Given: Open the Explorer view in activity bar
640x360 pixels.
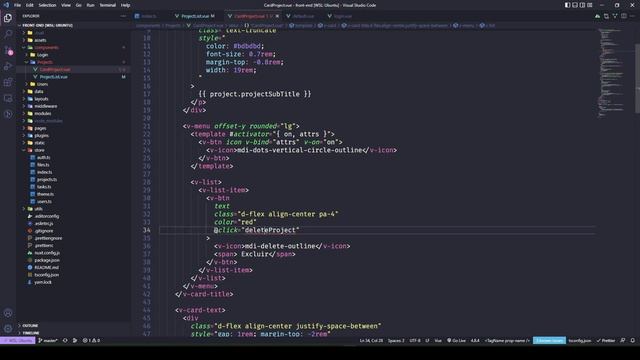Looking at the screenshot, I should point(8,18).
